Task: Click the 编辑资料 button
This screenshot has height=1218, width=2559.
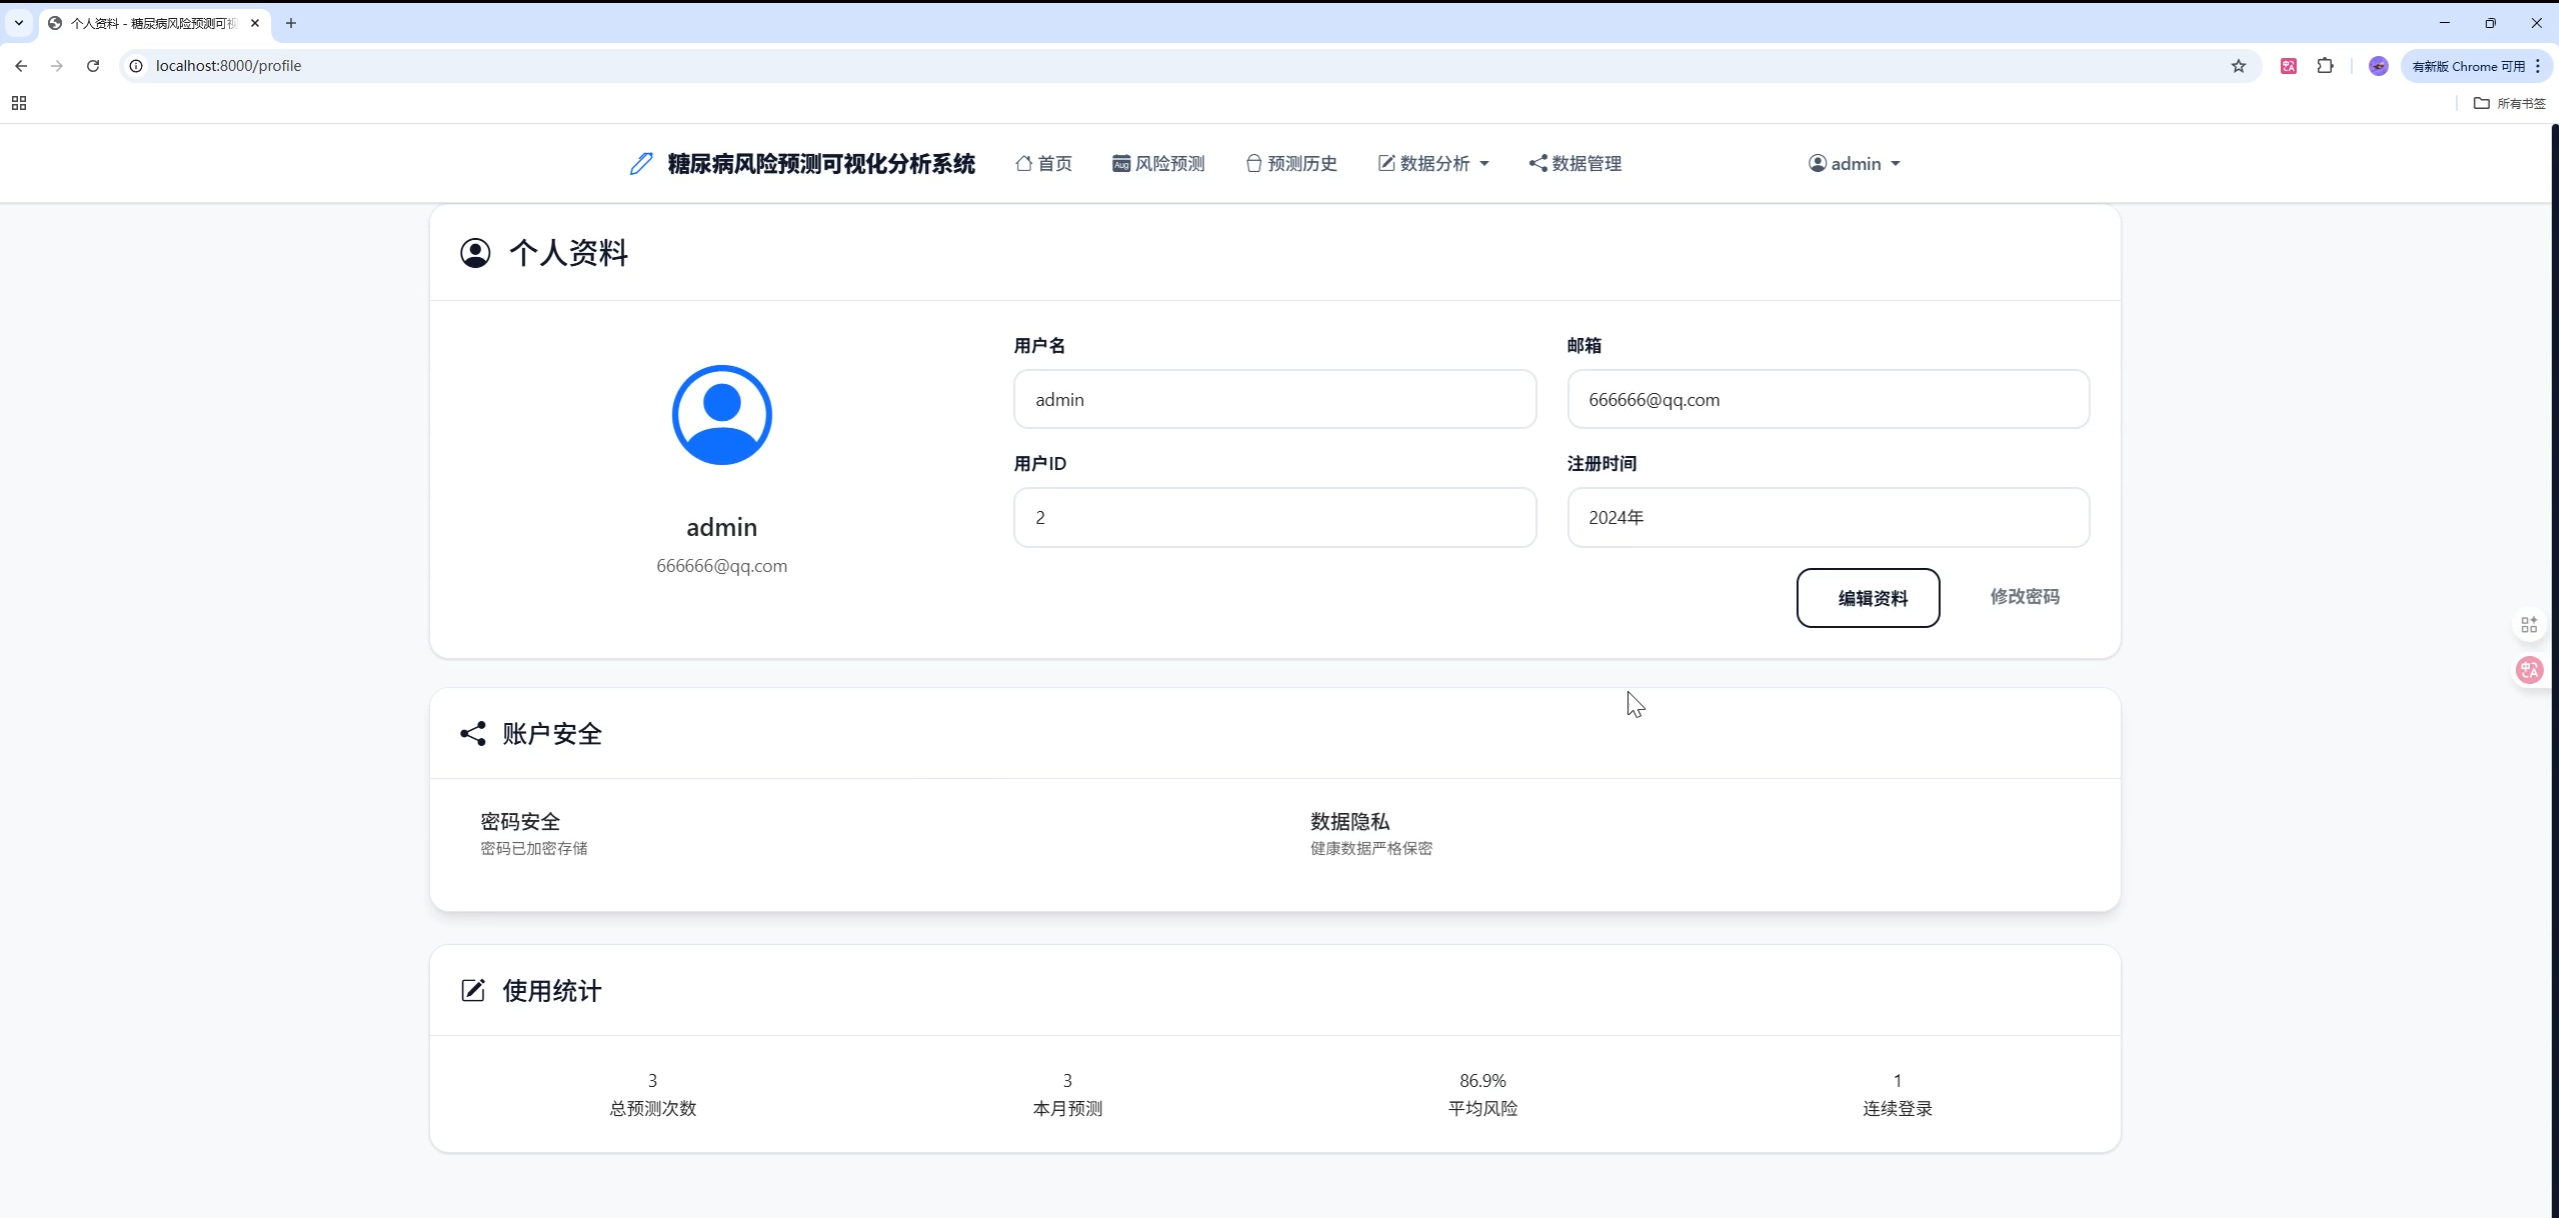Action: click(1867, 598)
